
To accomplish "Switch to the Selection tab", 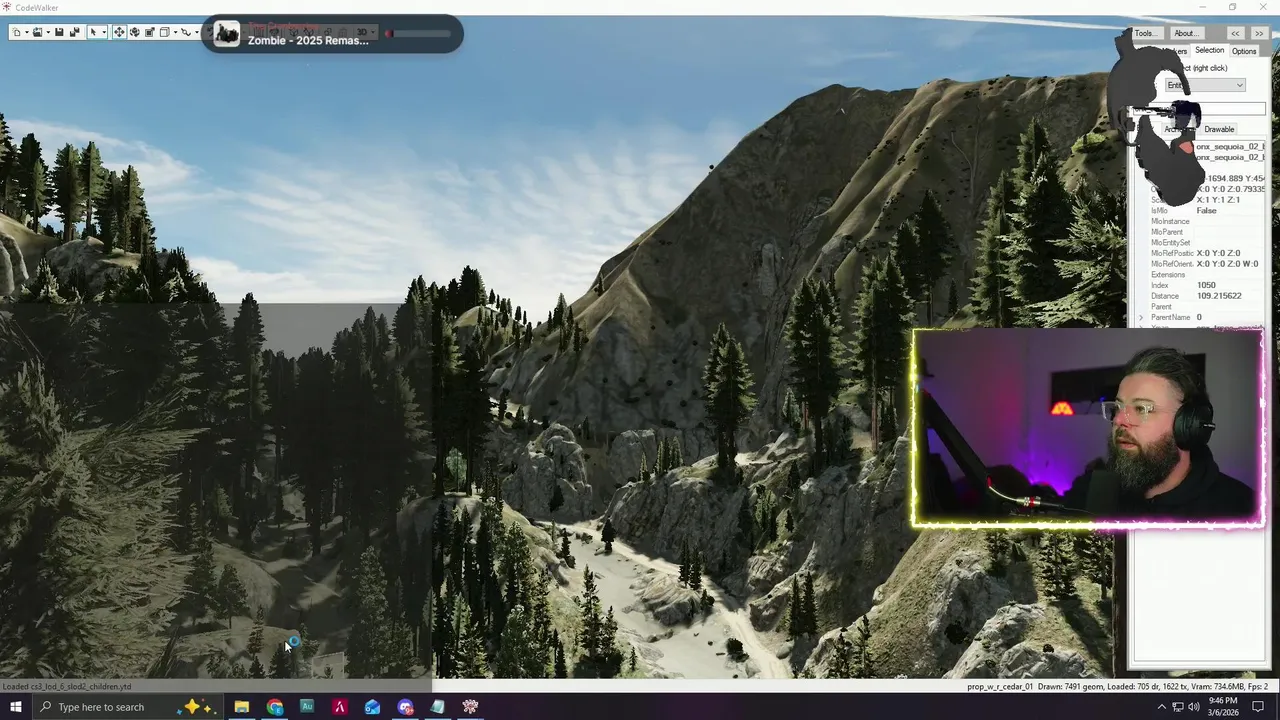I will (1209, 50).
